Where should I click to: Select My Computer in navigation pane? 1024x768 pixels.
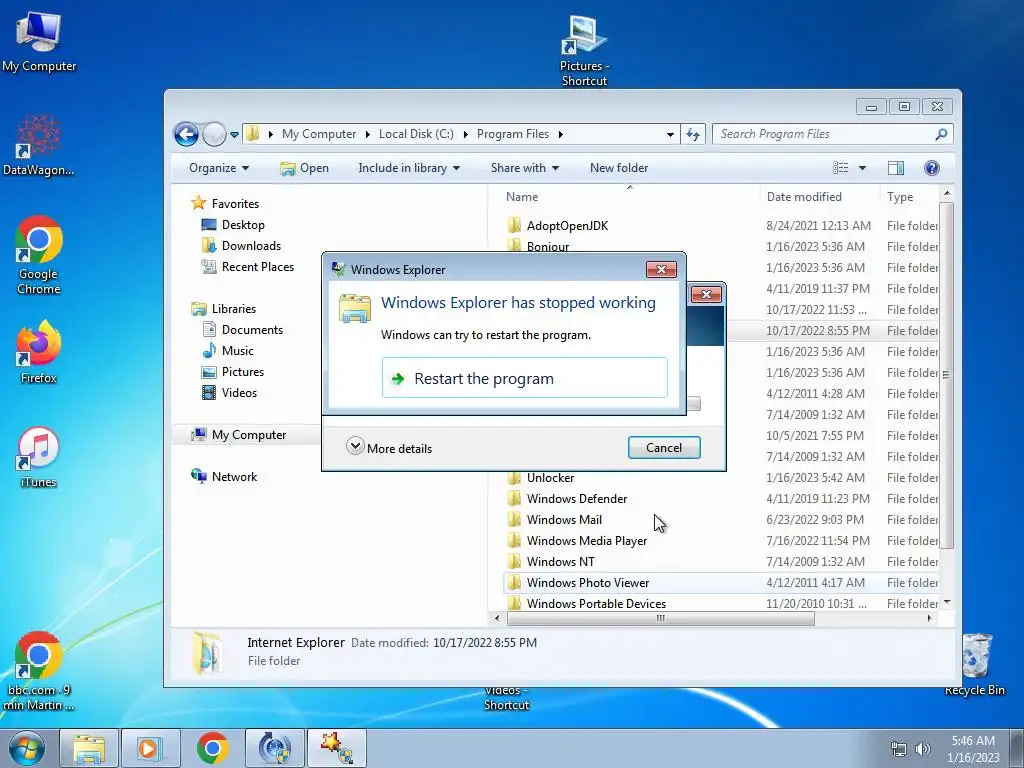(x=248, y=435)
